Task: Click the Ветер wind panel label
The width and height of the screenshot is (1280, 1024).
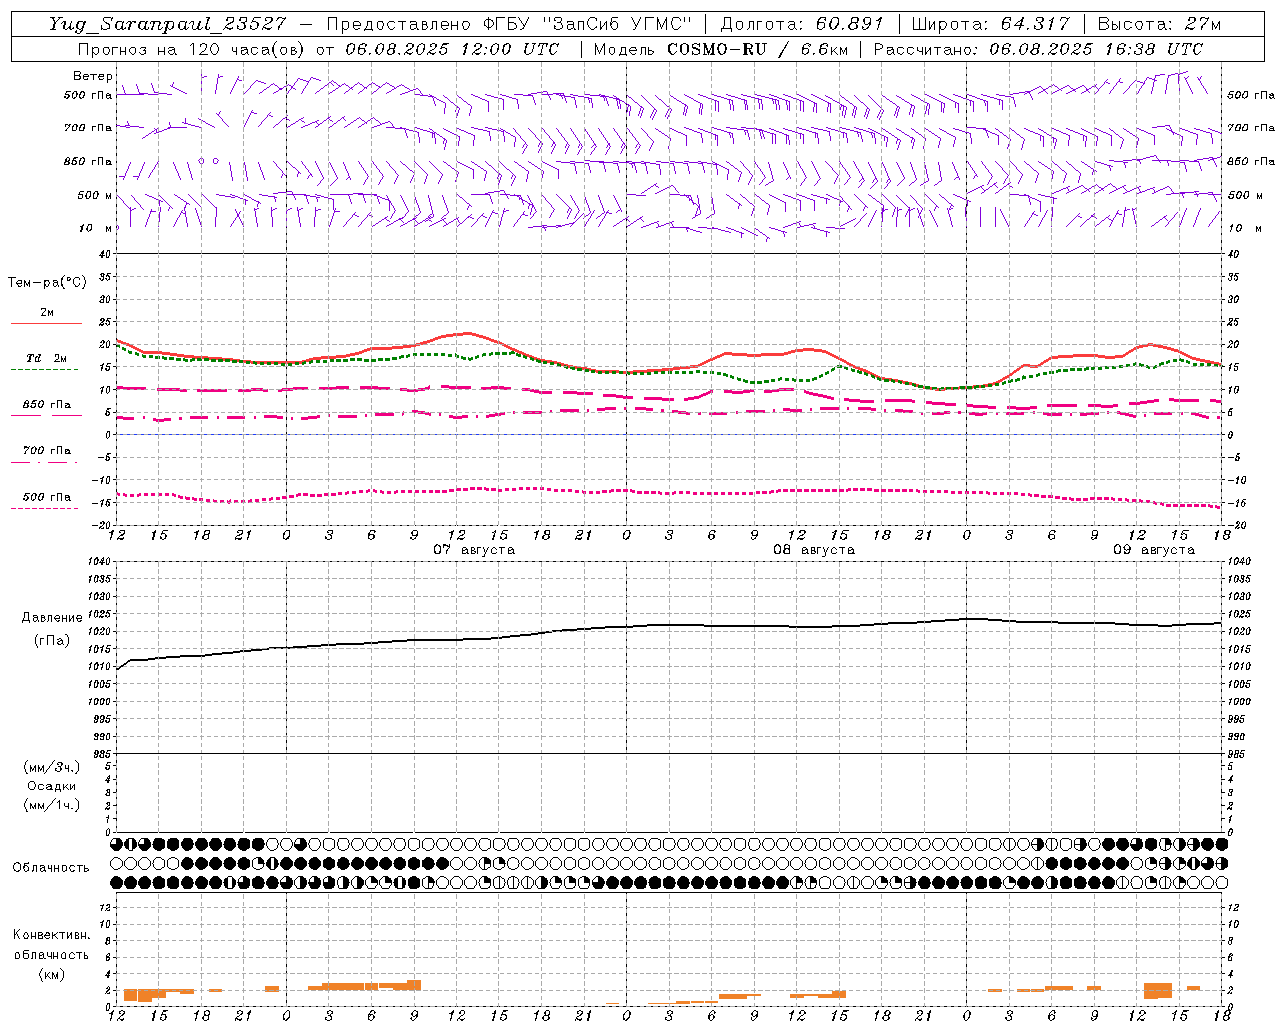Action: [93, 76]
